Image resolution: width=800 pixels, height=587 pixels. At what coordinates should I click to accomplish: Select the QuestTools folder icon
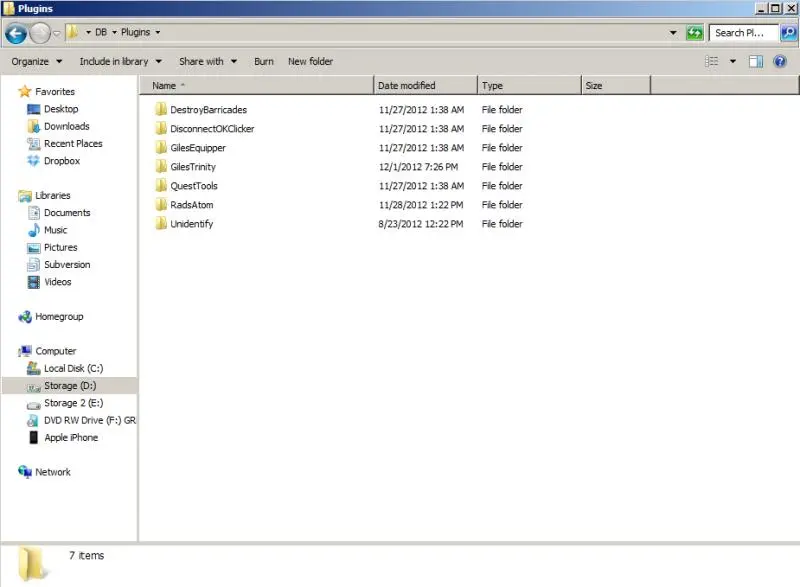click(161, 185)
